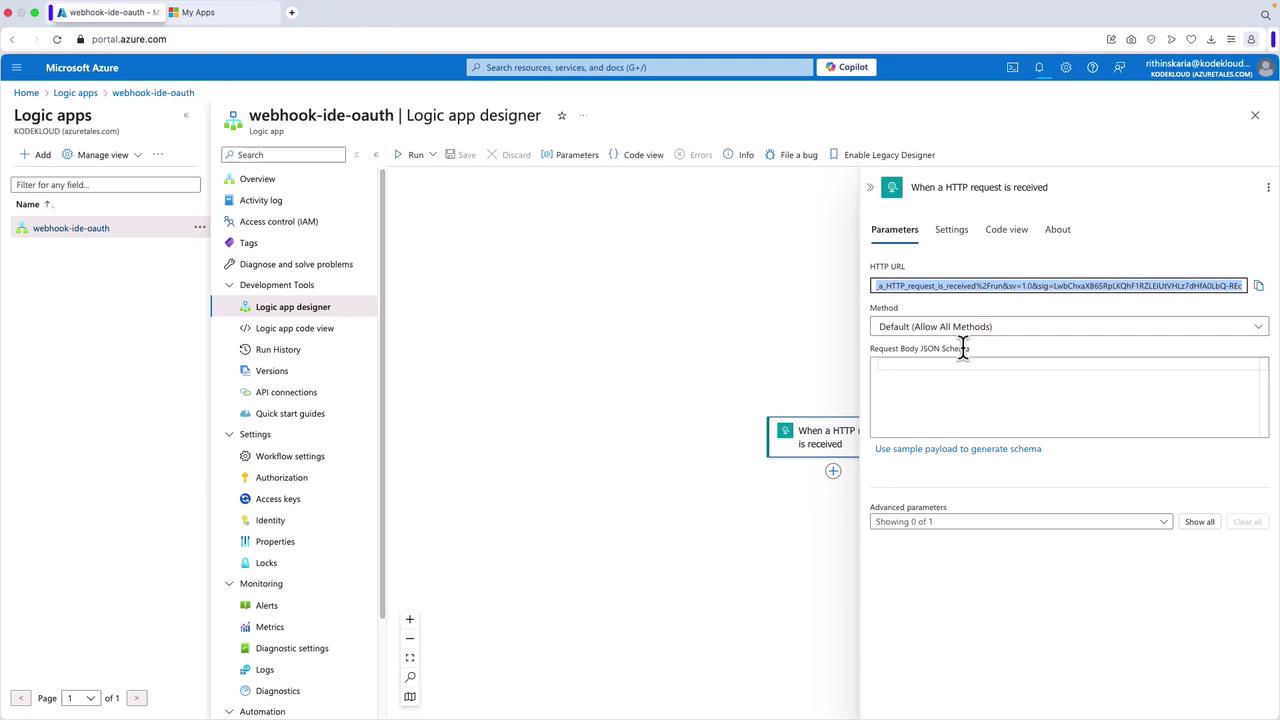Favorite the webhook-ide-oauth logic app
The image size is (1280, 720).
(x=562, y=115)
